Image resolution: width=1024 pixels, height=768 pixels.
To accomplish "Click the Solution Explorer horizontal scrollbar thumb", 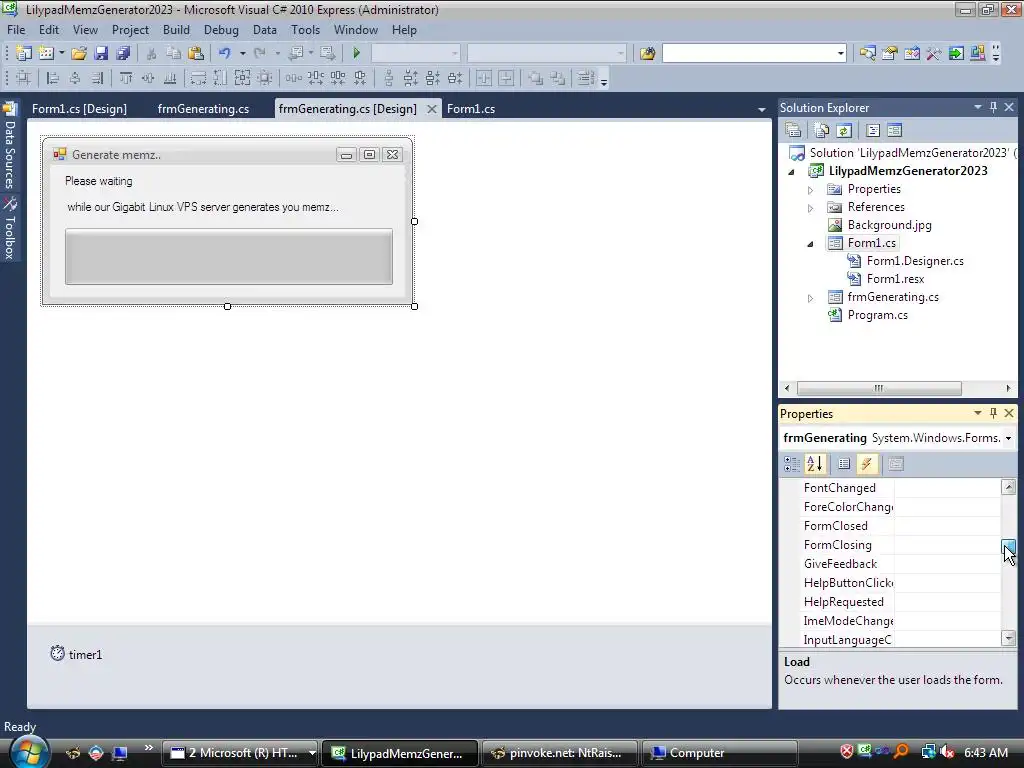I will [x=878, y=388].
